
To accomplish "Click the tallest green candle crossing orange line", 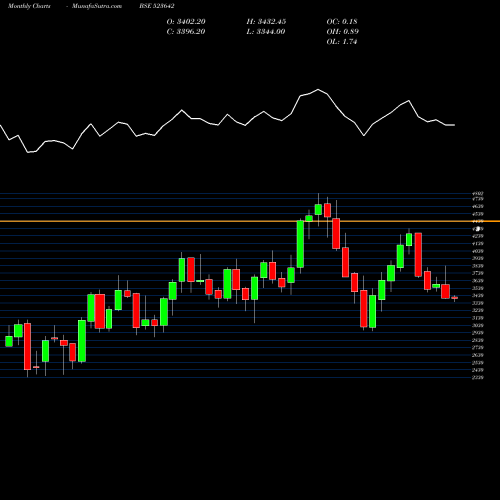I will (x=300, y=244).
